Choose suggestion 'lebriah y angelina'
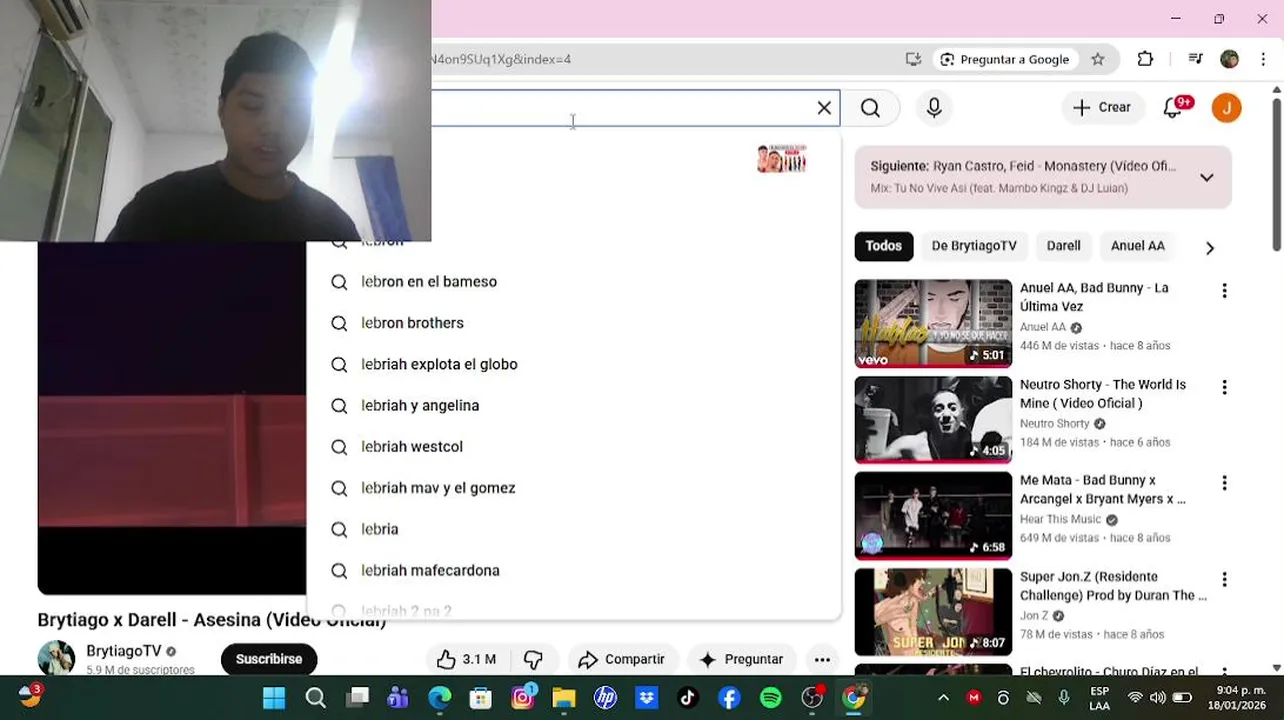This screenshot has width=1284, height=720. click(x=574, y=405)
